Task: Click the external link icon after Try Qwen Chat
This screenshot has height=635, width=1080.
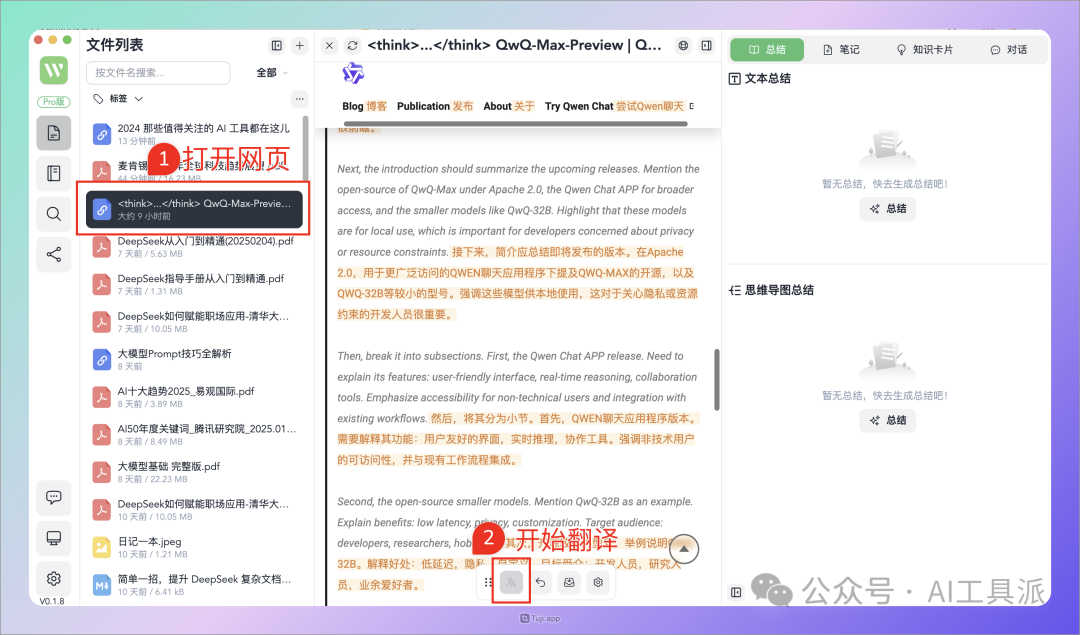Action: 692,106
